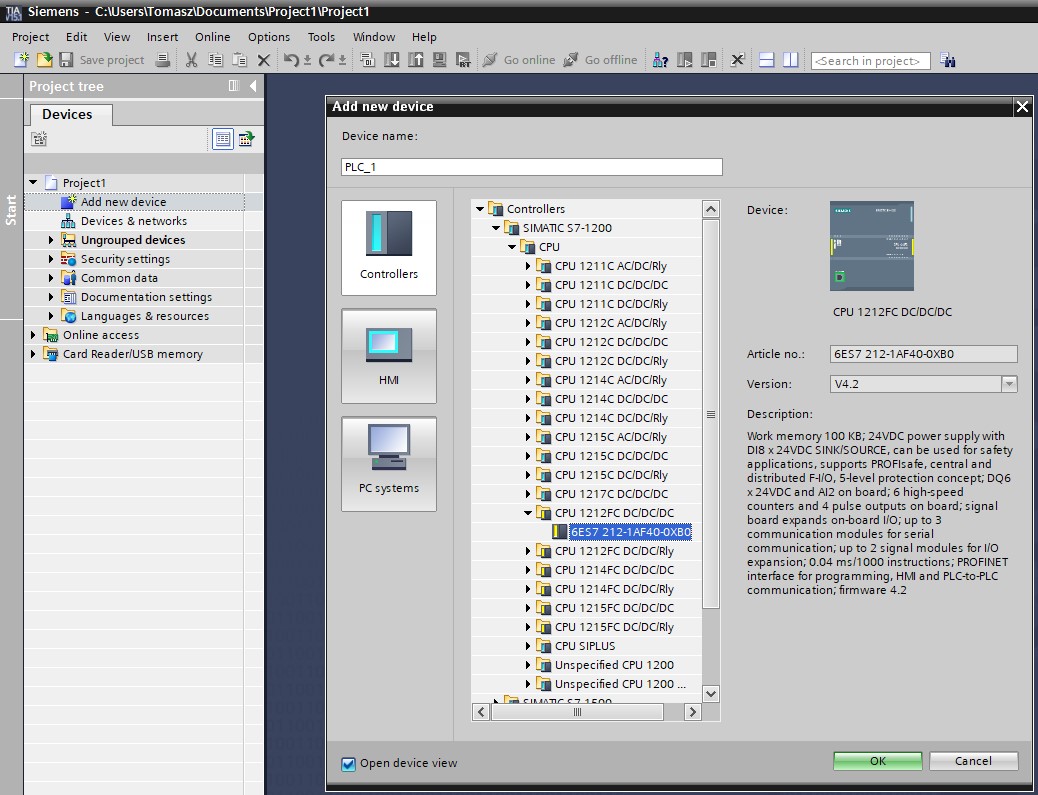The width and height of the screenshot is (1038, 795).
Task: Collapse the Project tree panel arrow
Action: 253,85
